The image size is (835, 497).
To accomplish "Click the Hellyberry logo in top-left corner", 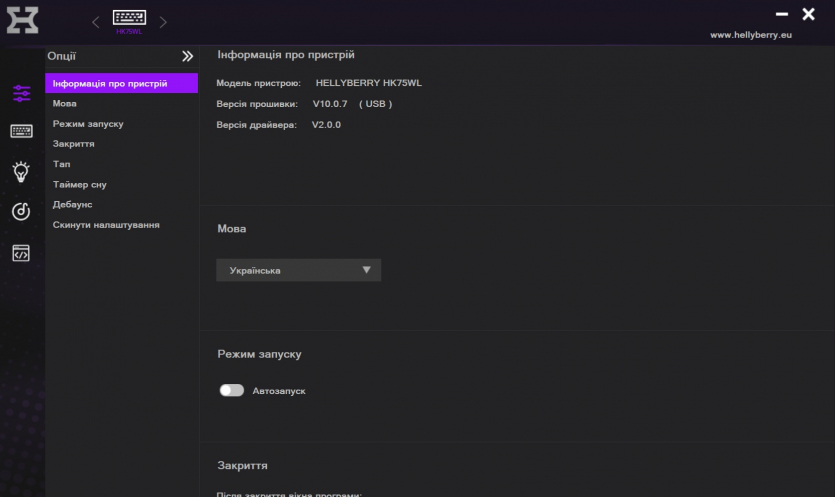I will coord(22,19).
